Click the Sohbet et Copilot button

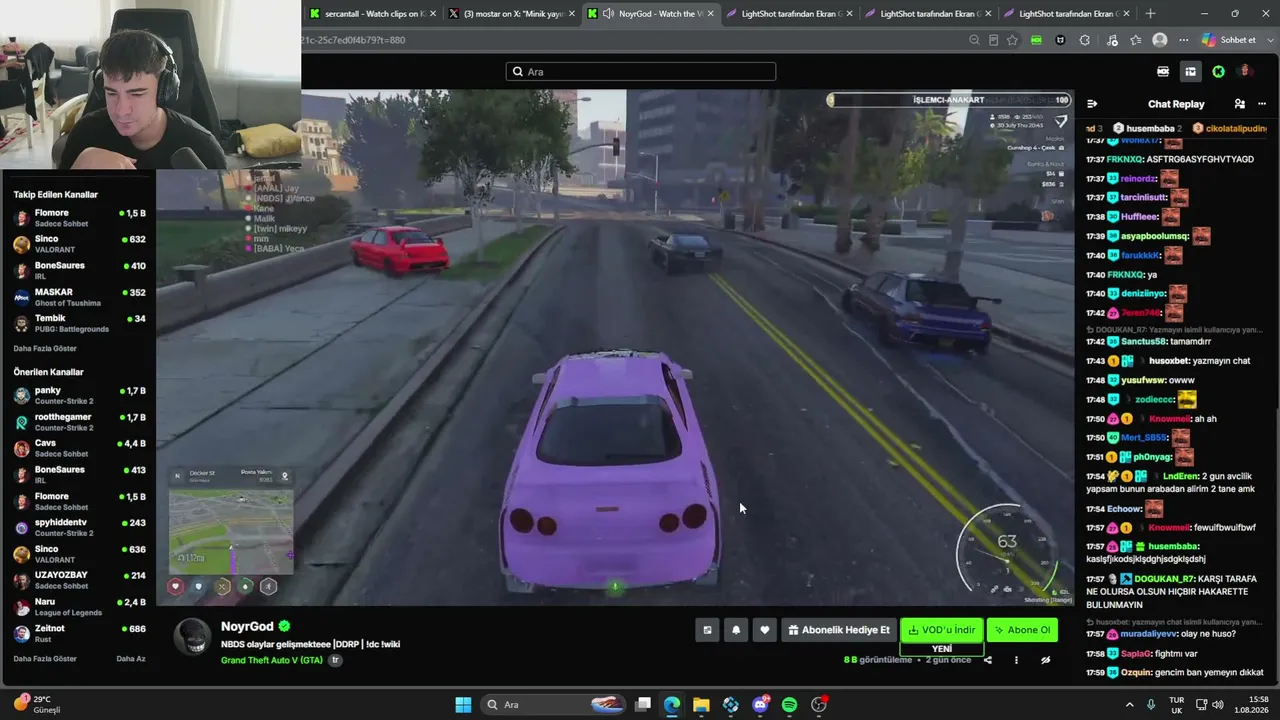[x=1229, y=40]
